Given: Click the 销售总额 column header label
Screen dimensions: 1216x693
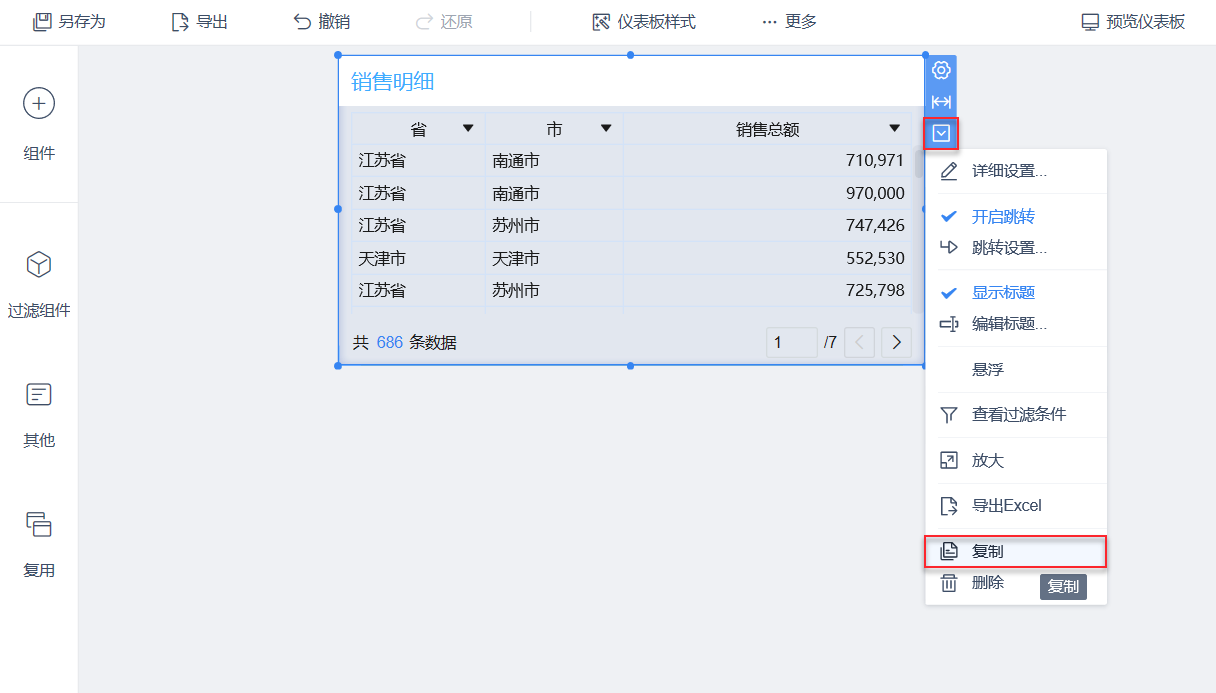Looking at the screenshot, I should (768, 129).
